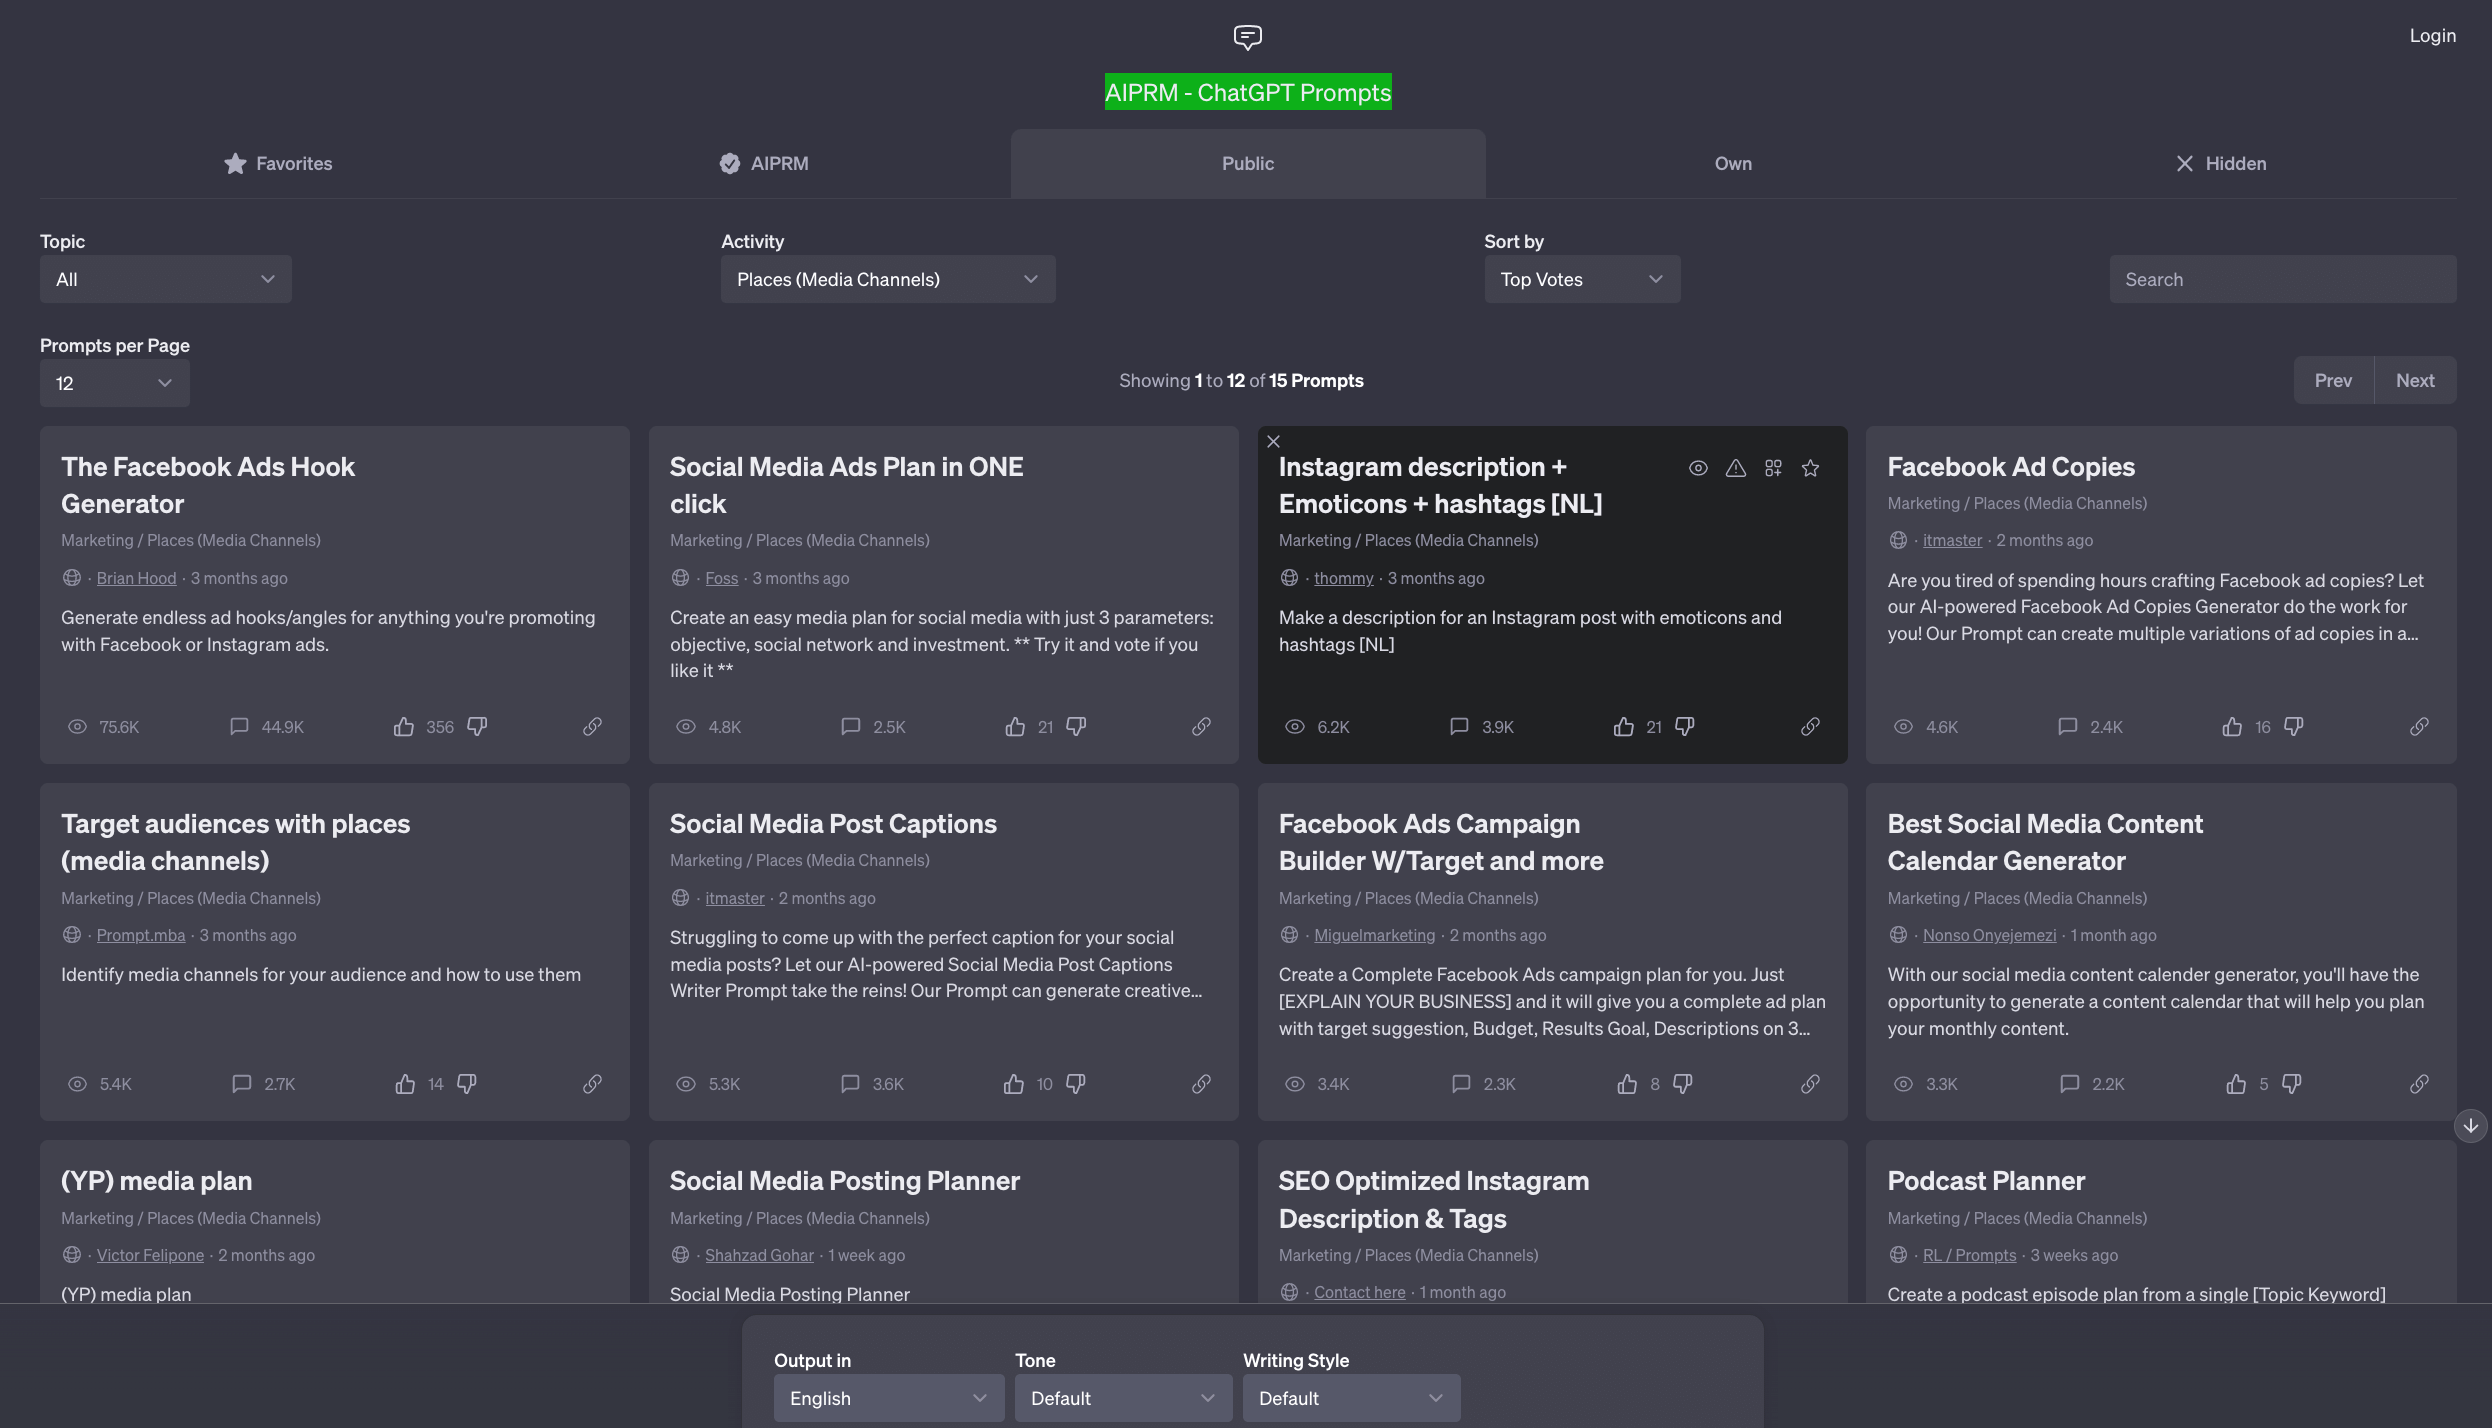Image resolution: width=2492 pixels, height=1428 pixels.
Task: Click the thumbs up on Facebook Ads Hook Generator
Action: 403,727
